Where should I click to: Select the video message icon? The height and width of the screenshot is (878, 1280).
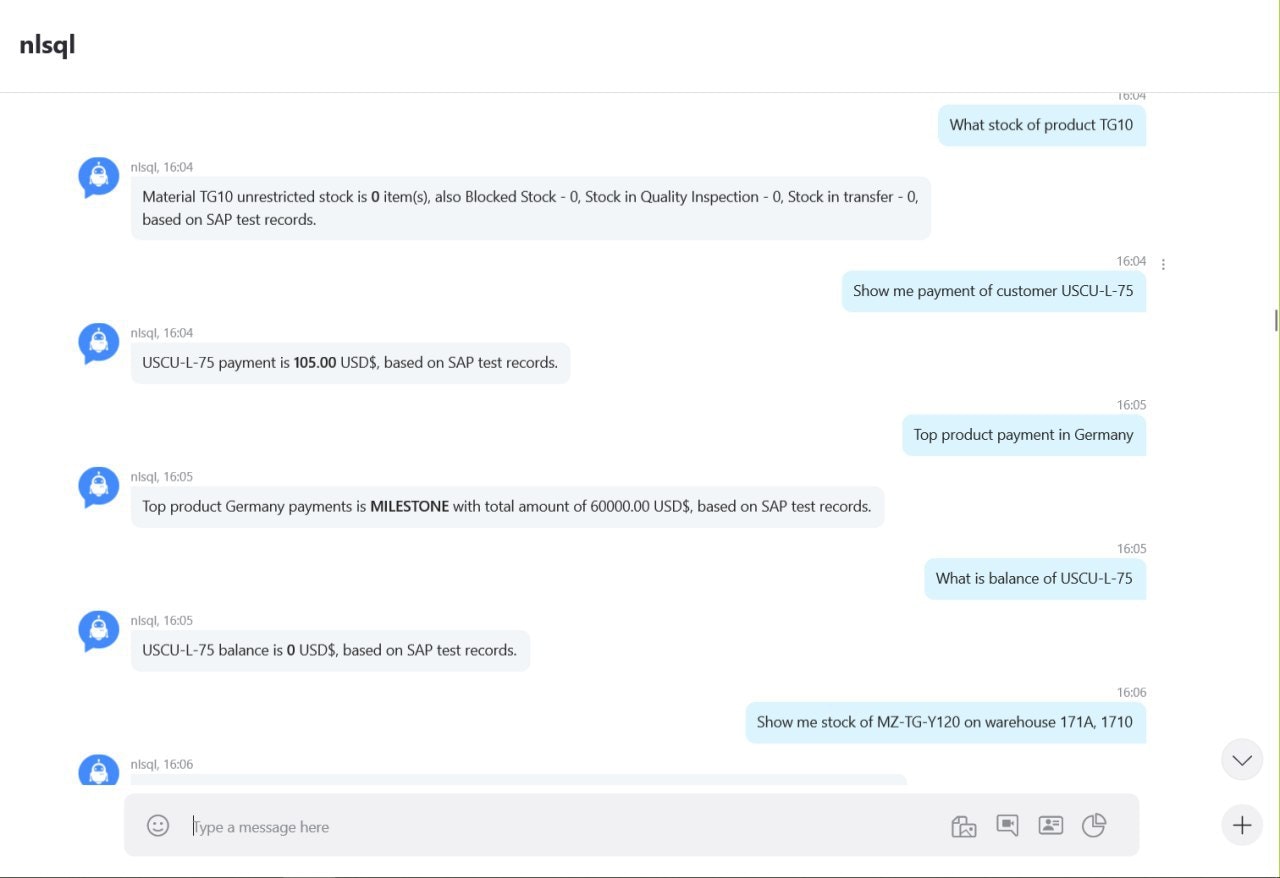[1007, 826]
